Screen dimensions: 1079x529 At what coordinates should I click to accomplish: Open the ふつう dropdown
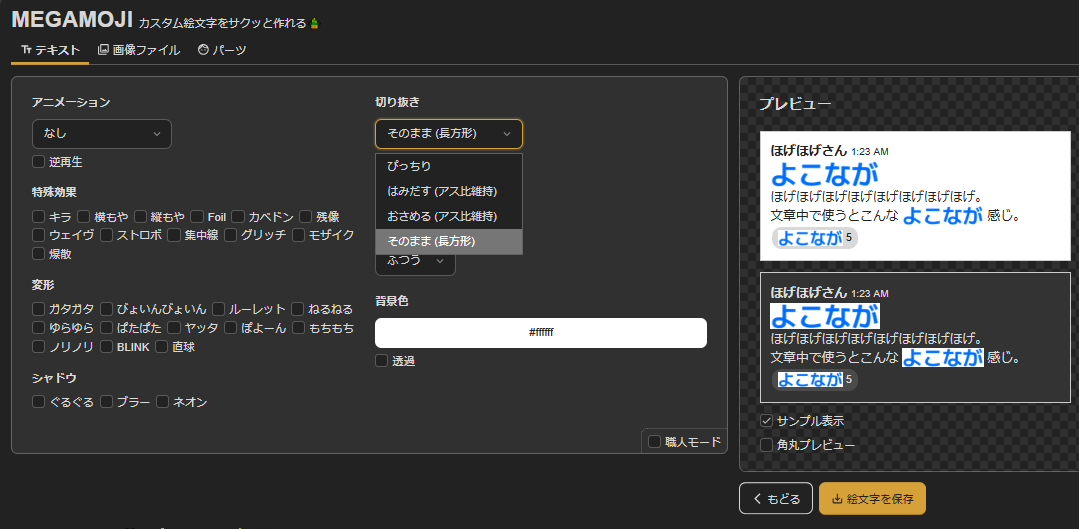coord(415,261)
